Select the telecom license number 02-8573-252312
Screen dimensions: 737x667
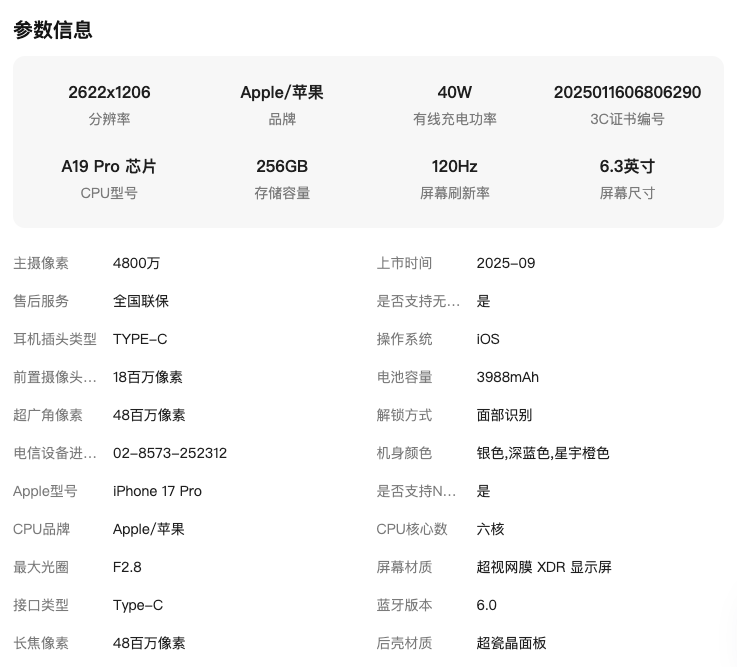point(170,453)
